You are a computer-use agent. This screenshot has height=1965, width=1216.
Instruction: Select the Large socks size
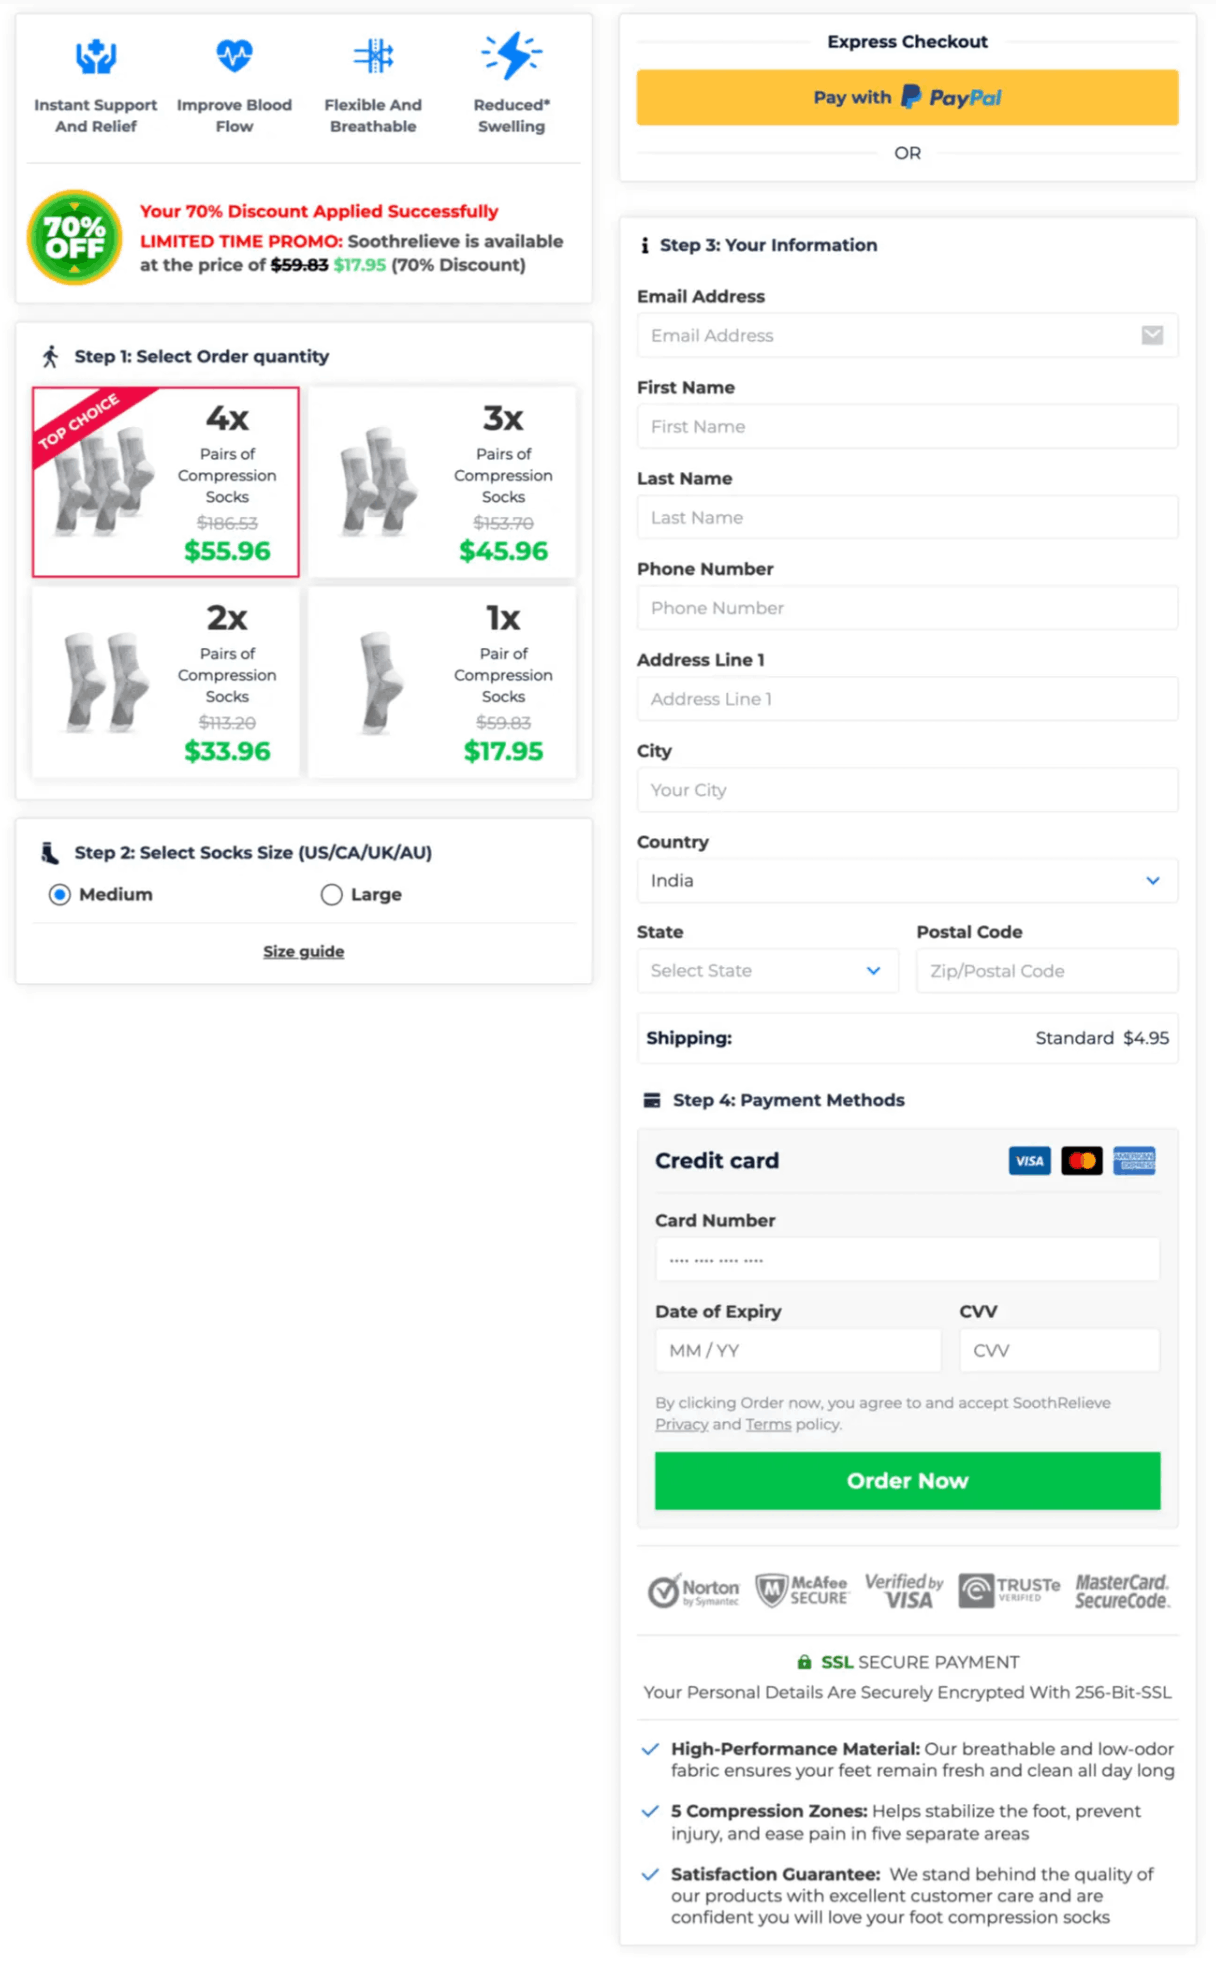click(x=331, y=894)
